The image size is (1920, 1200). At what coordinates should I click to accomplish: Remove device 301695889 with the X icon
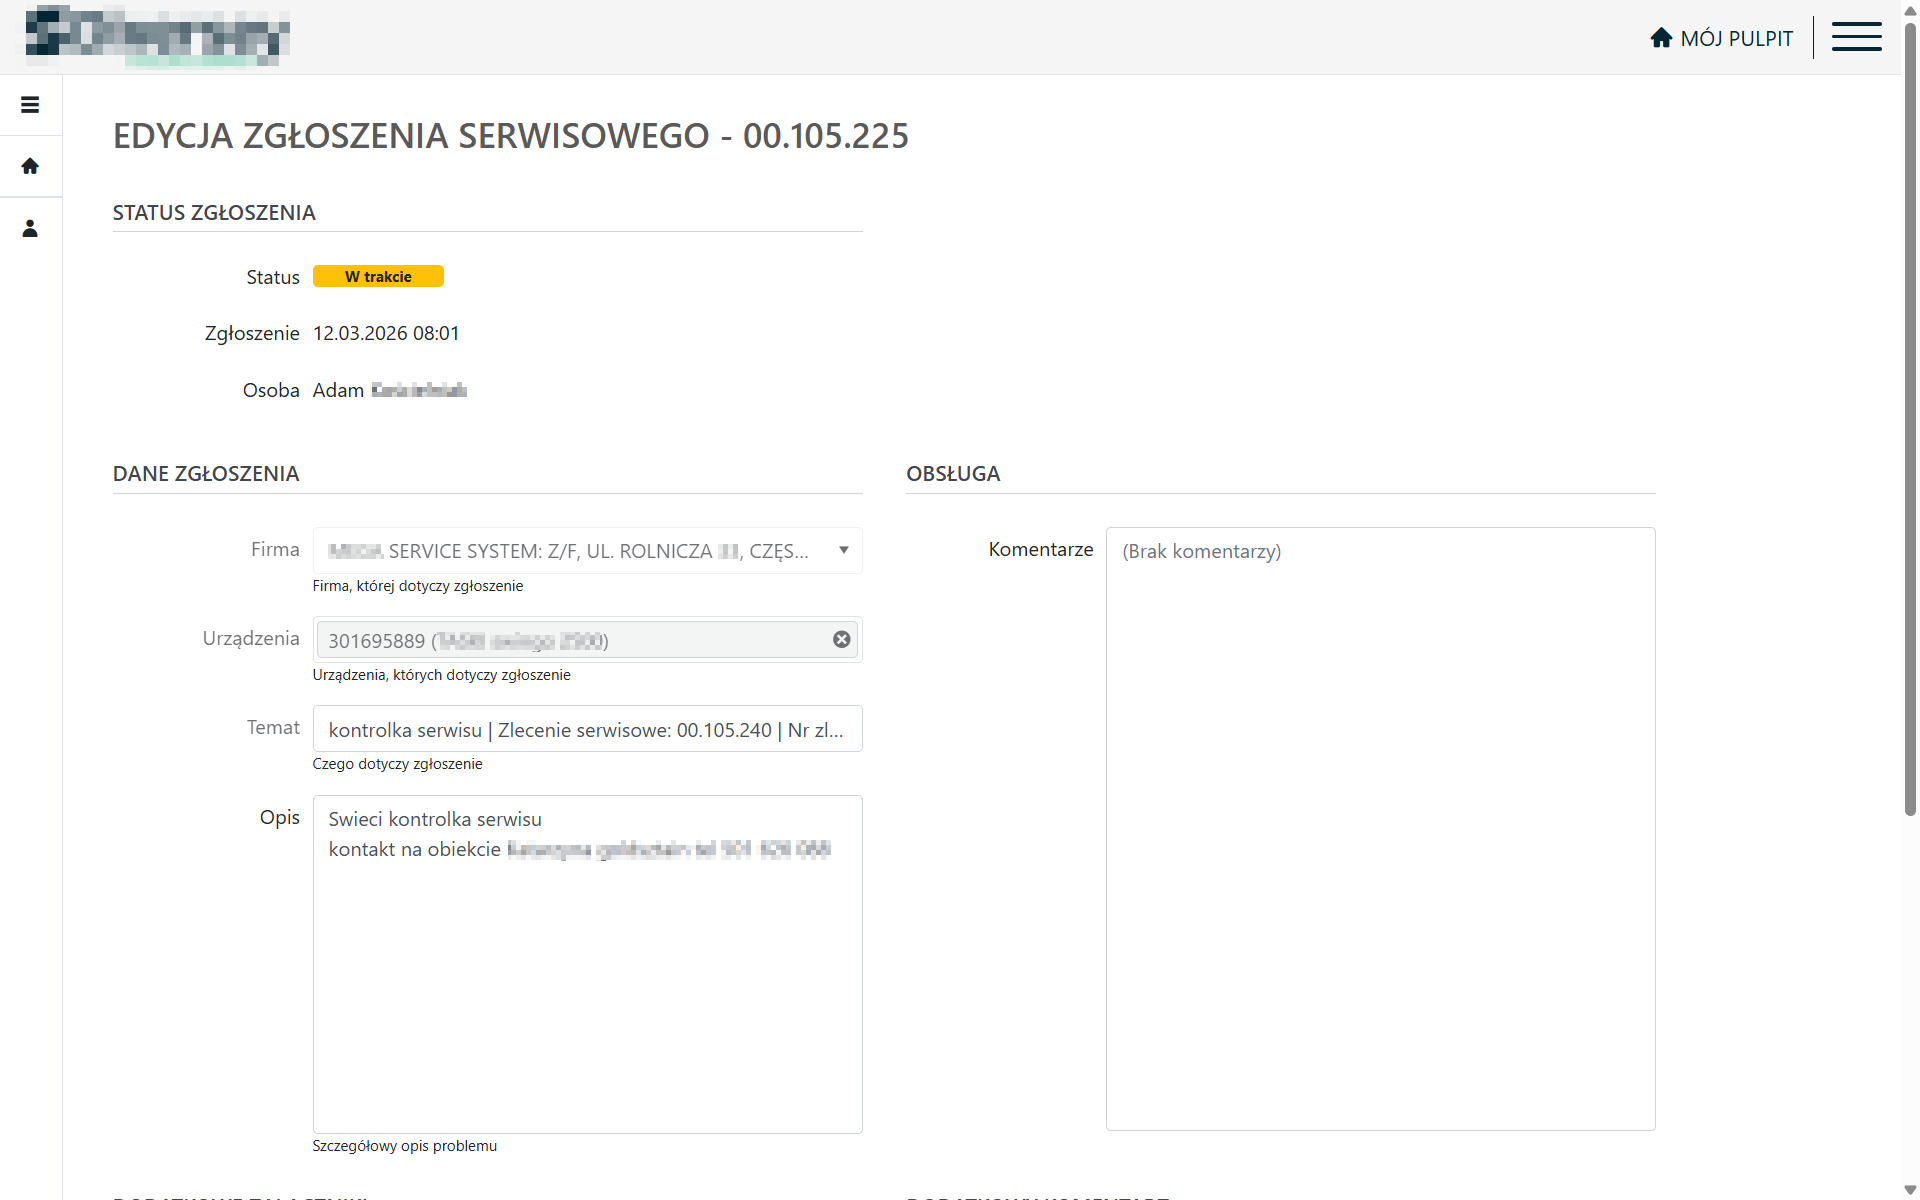(842, 639)
